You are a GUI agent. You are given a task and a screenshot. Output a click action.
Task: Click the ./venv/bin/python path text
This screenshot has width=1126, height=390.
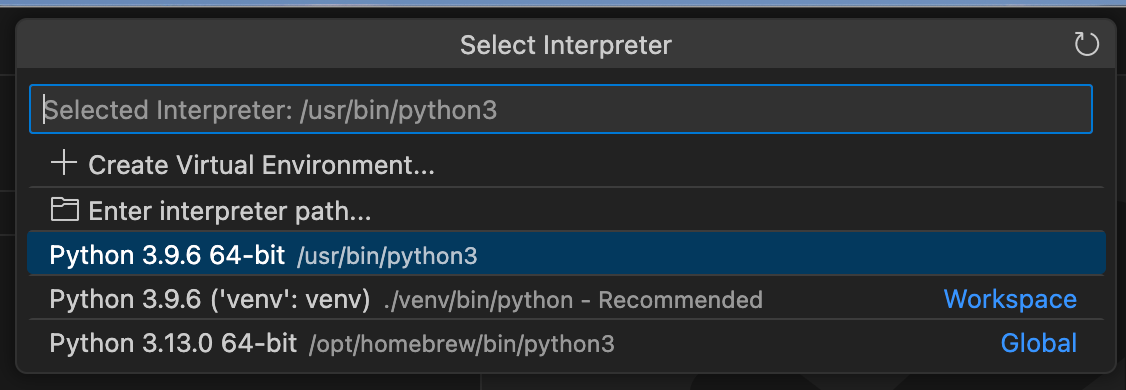click(479, 300)
